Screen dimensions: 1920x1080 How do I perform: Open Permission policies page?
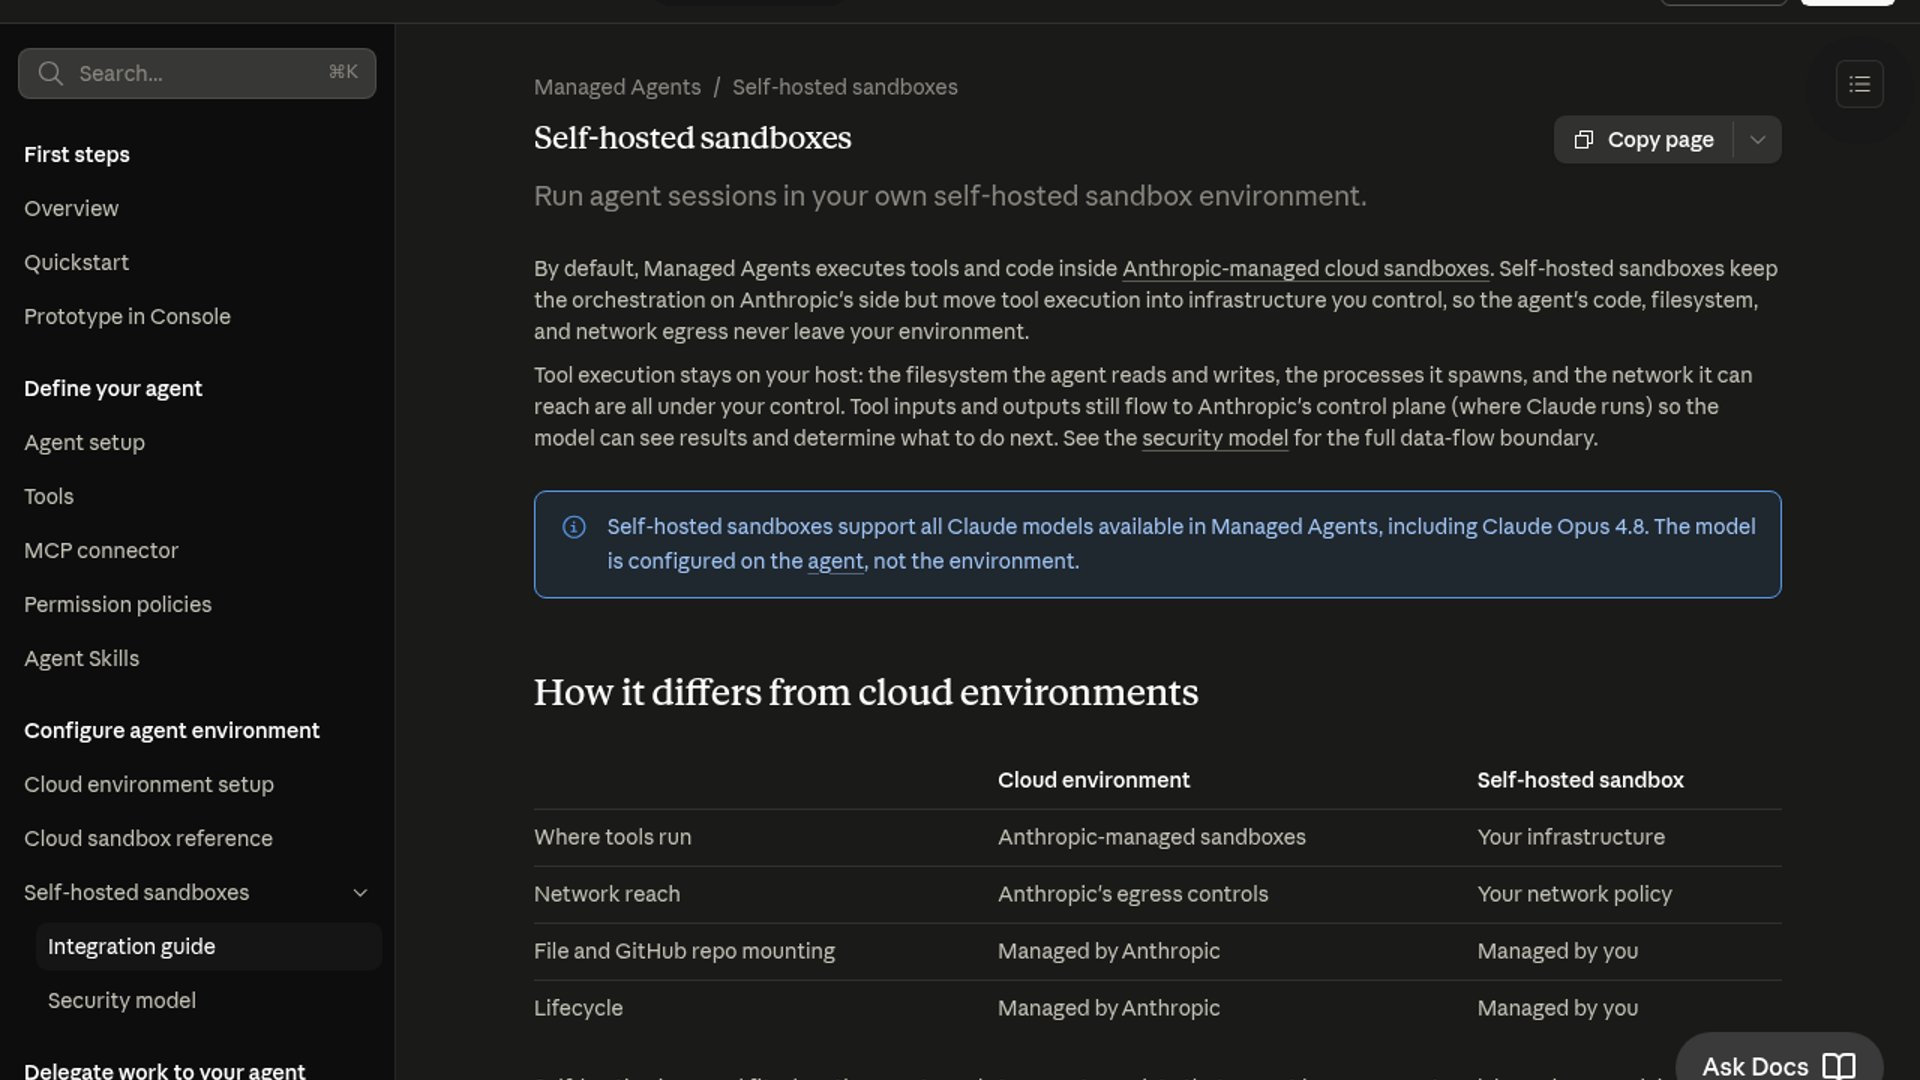pos(118,605)
